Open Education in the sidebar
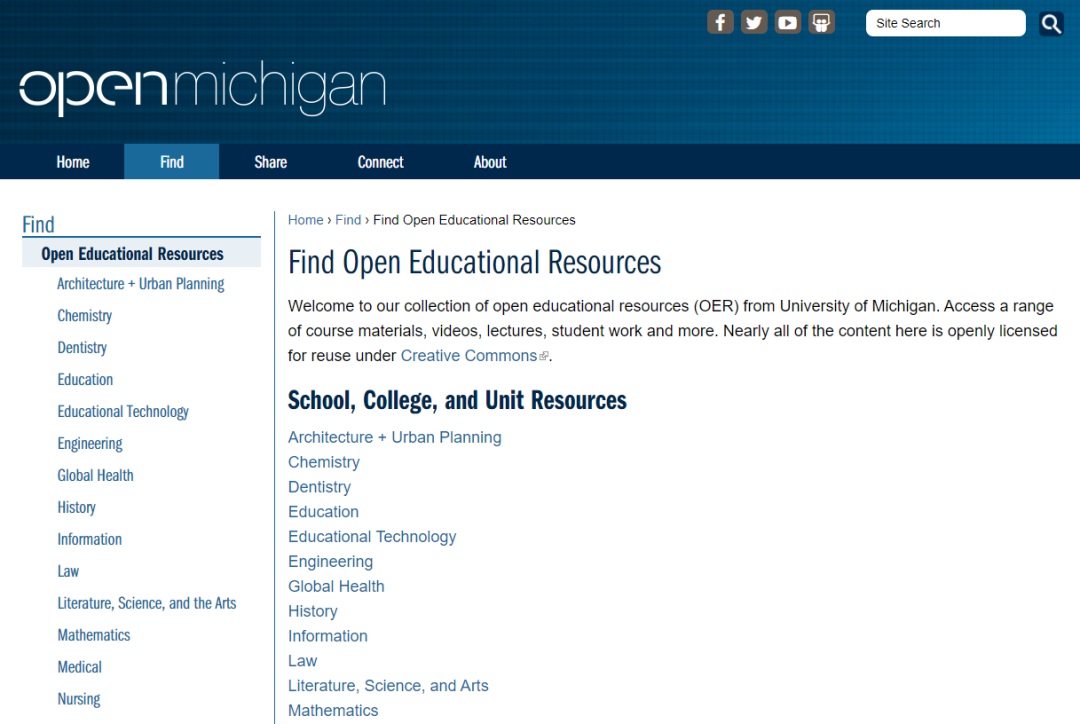The height and width of the screenshot is (724, 1080). (x=85, y=380)
